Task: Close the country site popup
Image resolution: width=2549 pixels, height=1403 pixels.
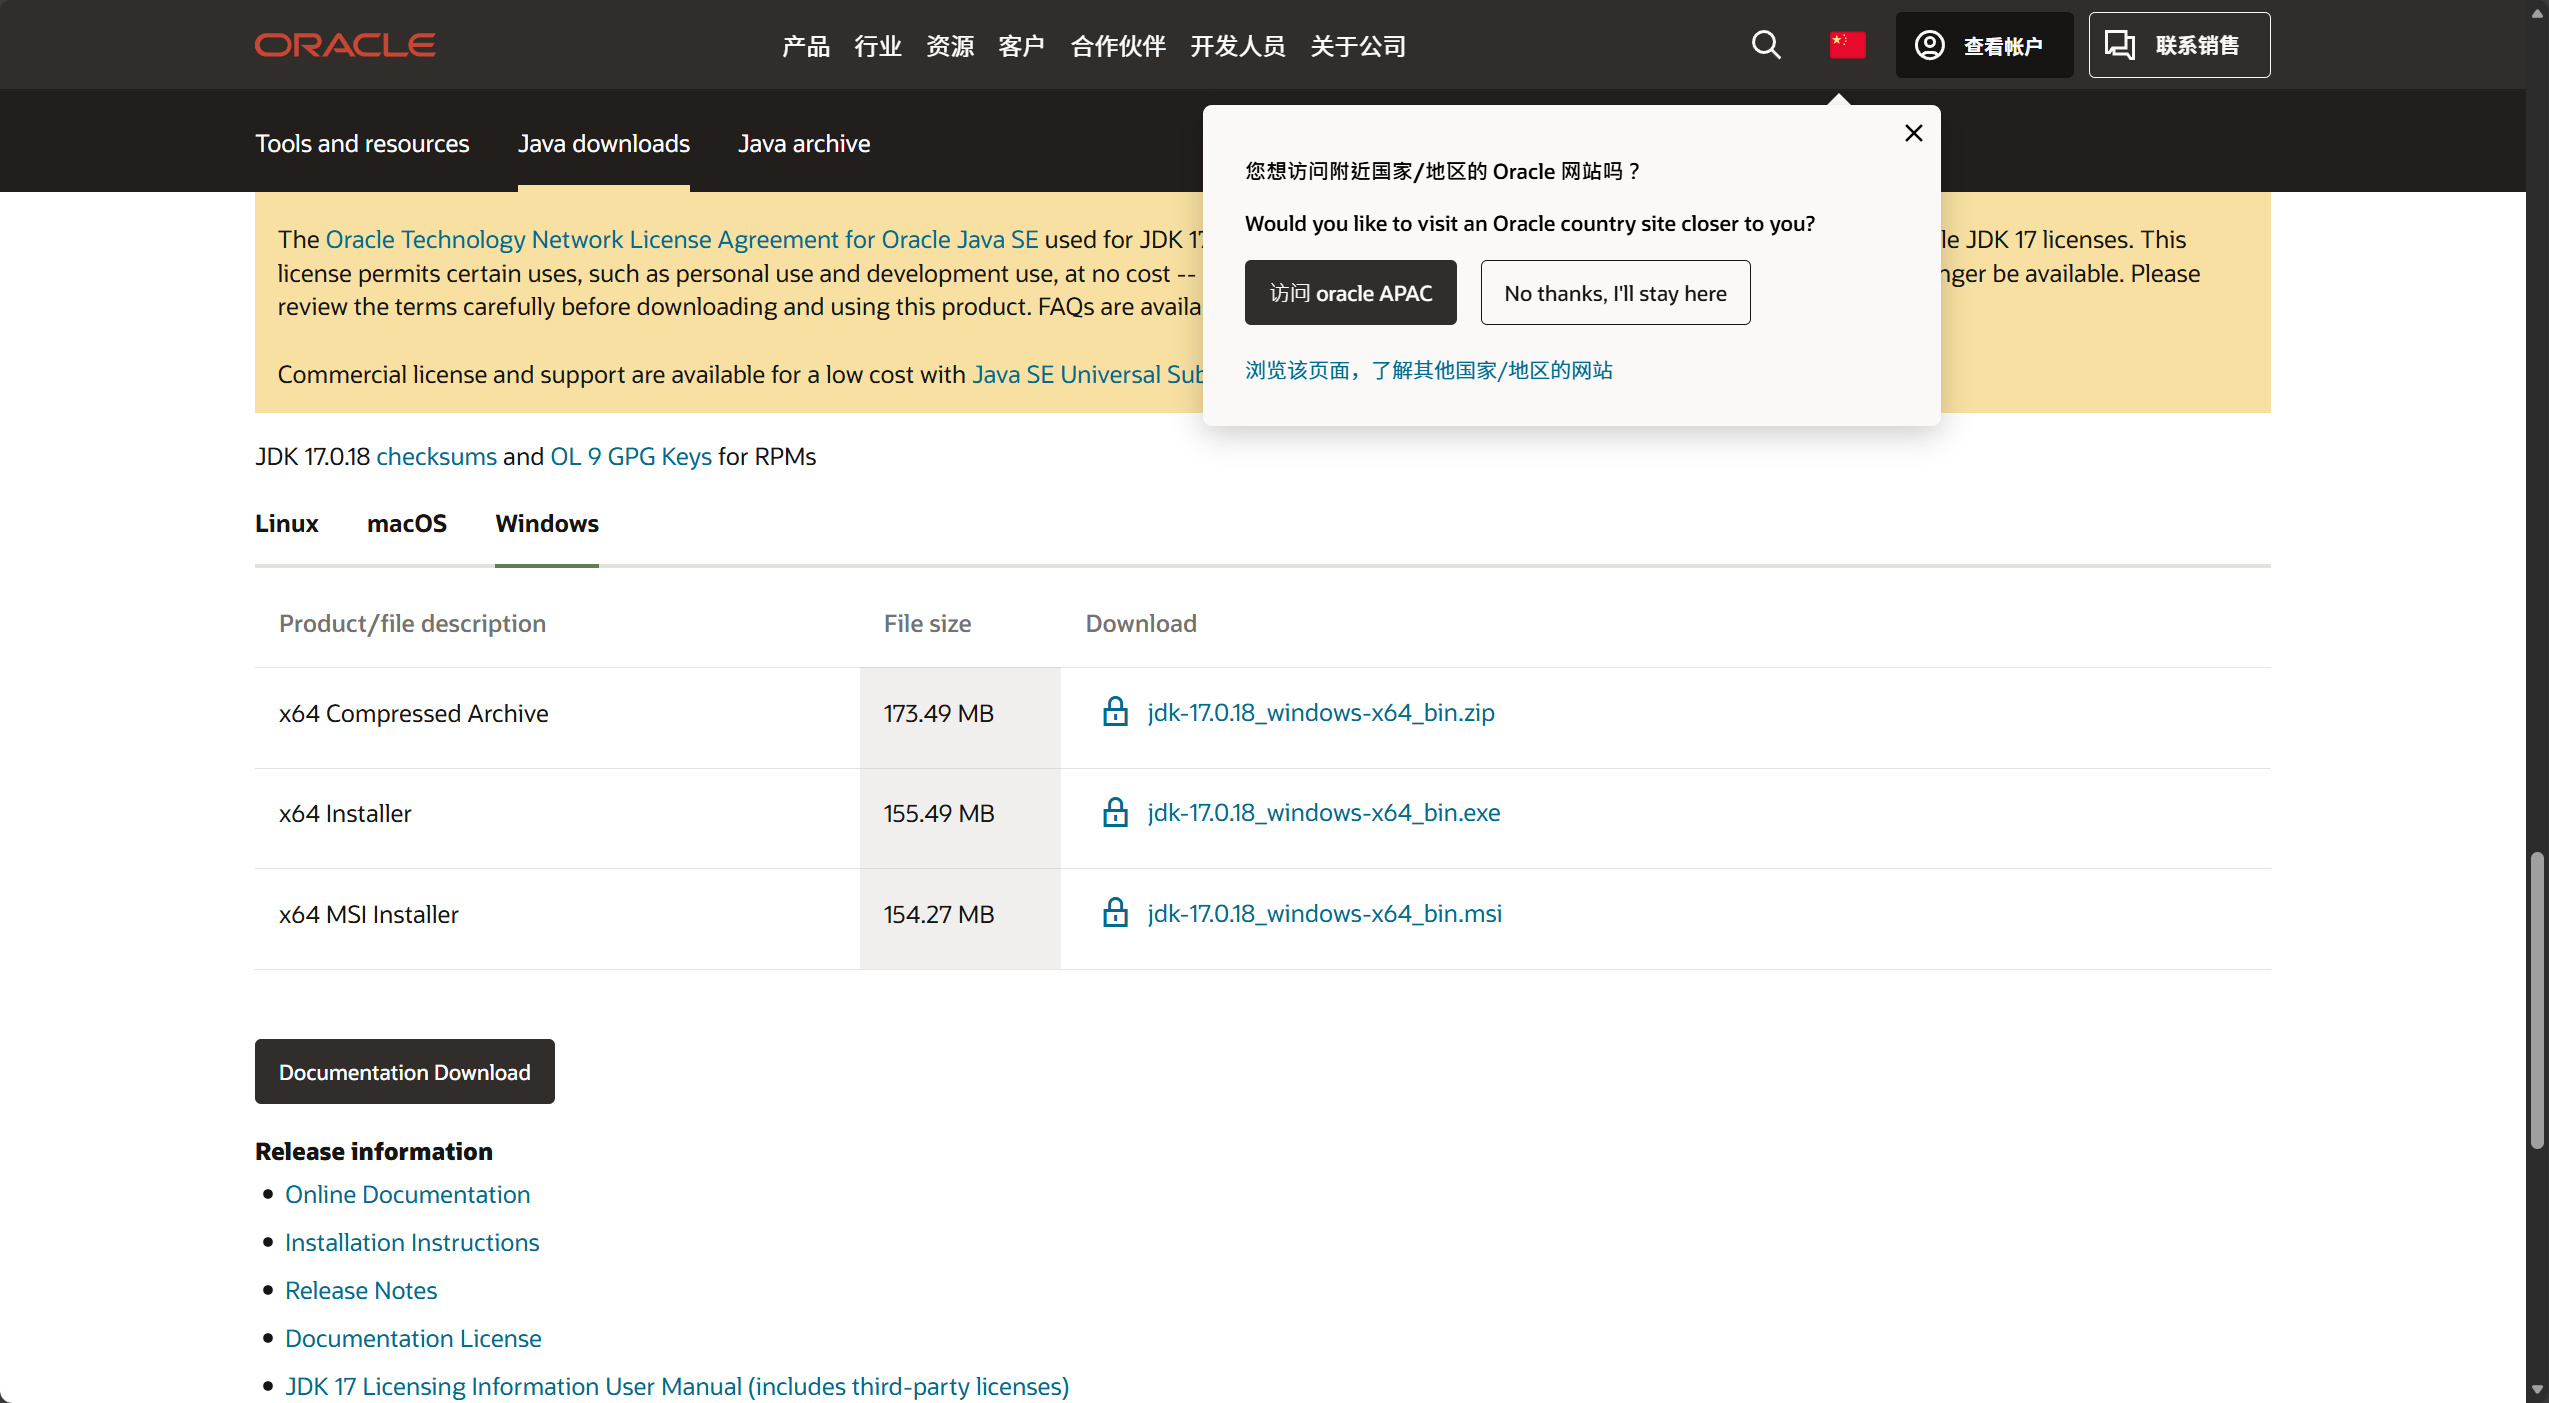Action: [x=1913, y=133]
